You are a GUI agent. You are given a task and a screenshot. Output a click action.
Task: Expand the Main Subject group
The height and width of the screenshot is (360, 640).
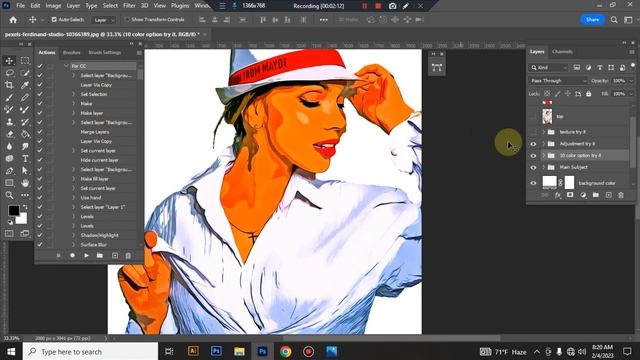[x=544, y=167]
